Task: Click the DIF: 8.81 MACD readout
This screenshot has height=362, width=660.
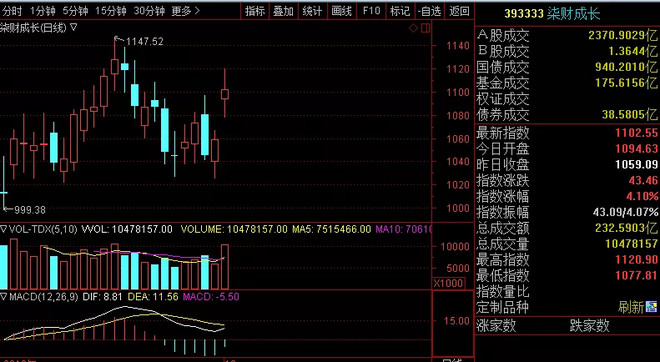Action: pos(102,297)
